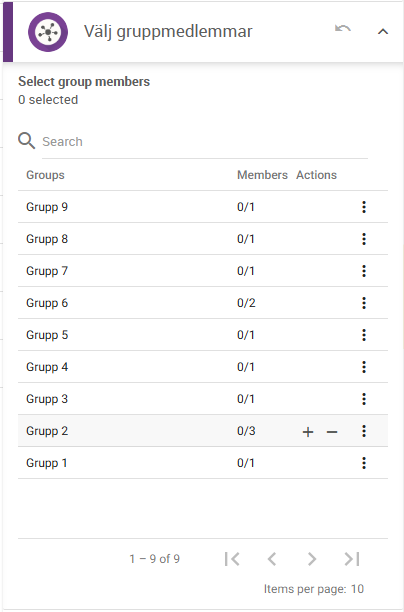Open the more options menu for Grupp 9
The height and width of the screenshot is (612, 404).
pos(364,207)
